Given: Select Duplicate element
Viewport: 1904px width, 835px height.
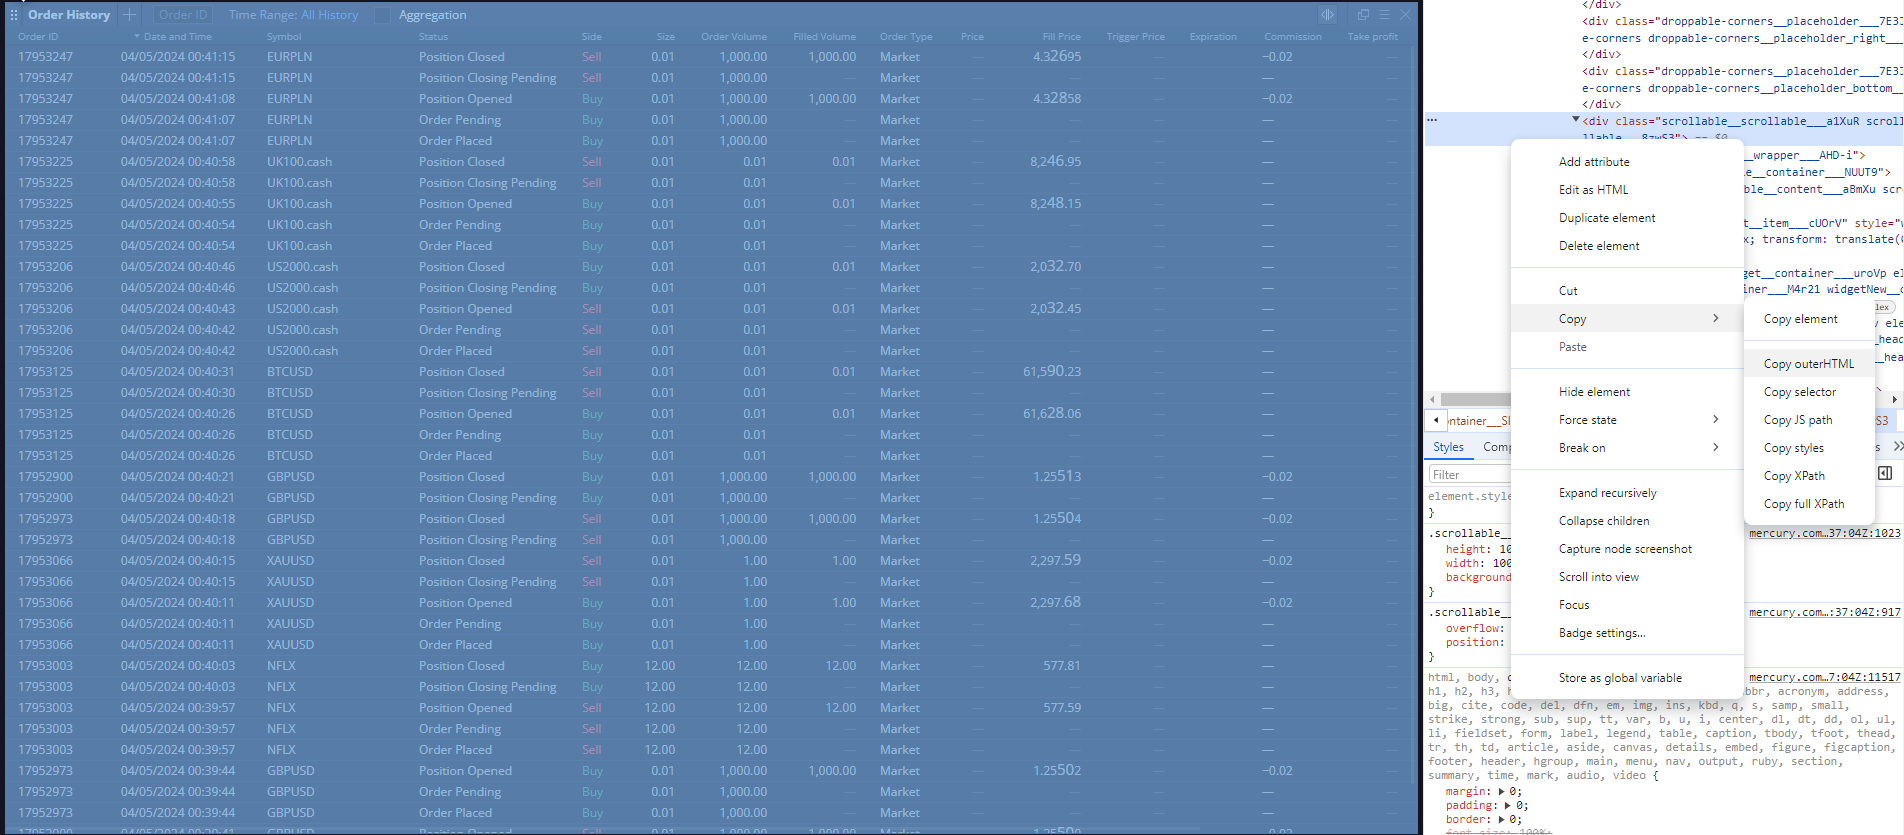Looking at the screenshot, I should 1627,218.
